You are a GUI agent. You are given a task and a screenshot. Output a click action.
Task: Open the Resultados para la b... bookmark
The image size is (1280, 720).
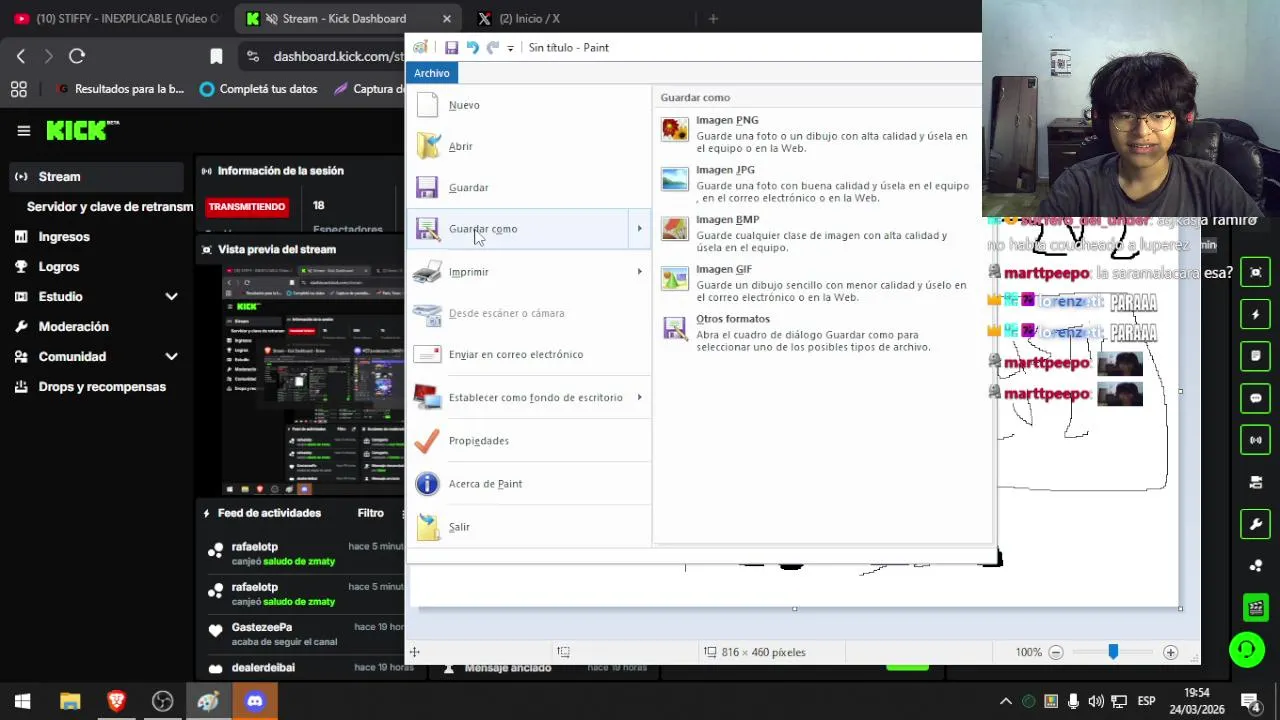(119, 89)
